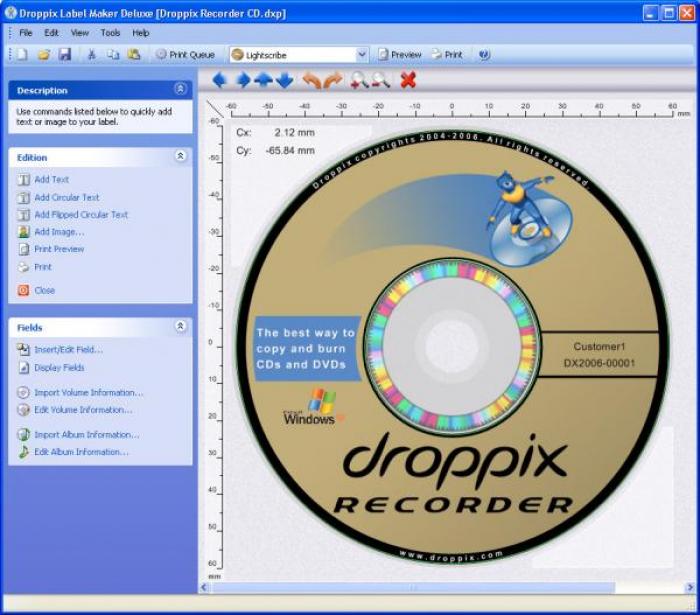
Task: Click the Cy value -65.84 mm
Action: 290,150
